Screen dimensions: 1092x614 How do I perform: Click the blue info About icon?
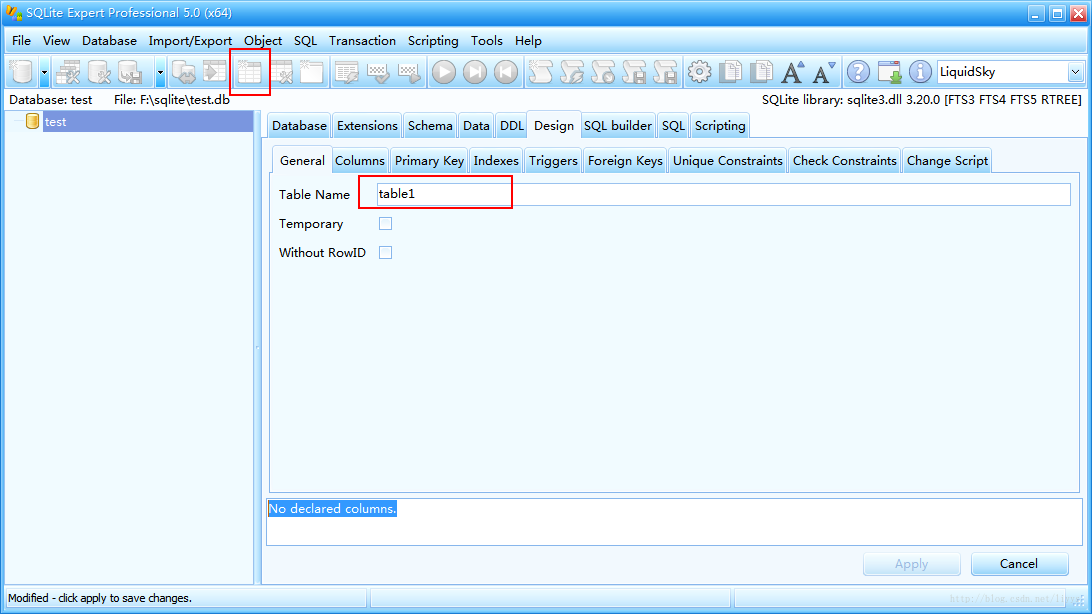coord(920,72)
